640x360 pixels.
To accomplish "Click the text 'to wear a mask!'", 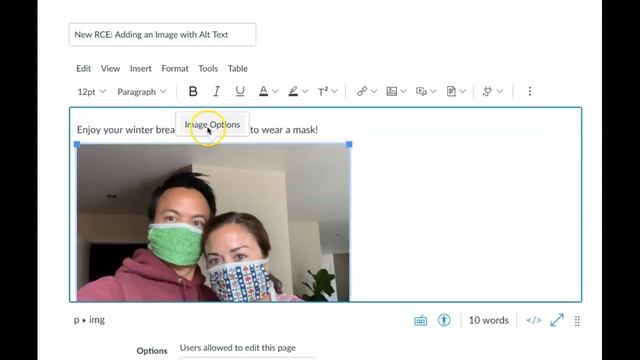I will point(284,130).
